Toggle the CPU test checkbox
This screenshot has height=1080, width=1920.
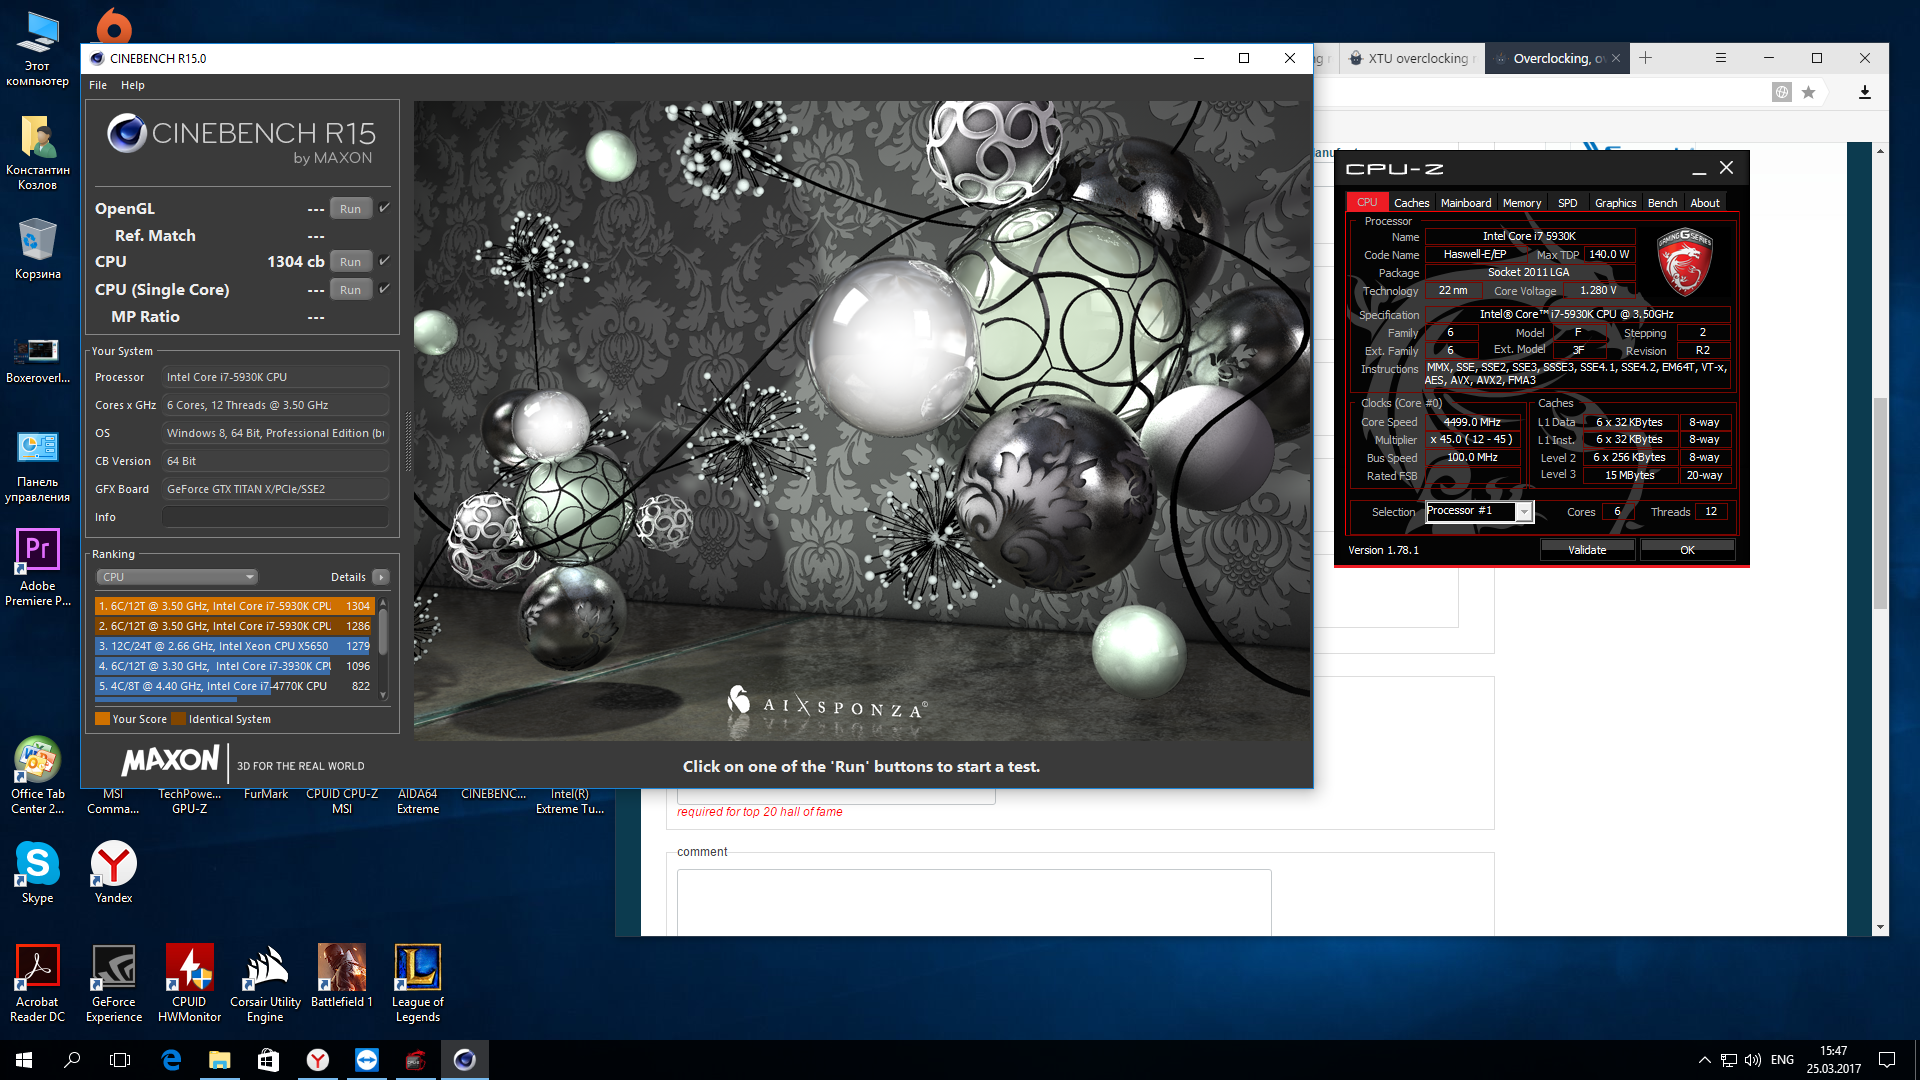click(x=384, y=261)
